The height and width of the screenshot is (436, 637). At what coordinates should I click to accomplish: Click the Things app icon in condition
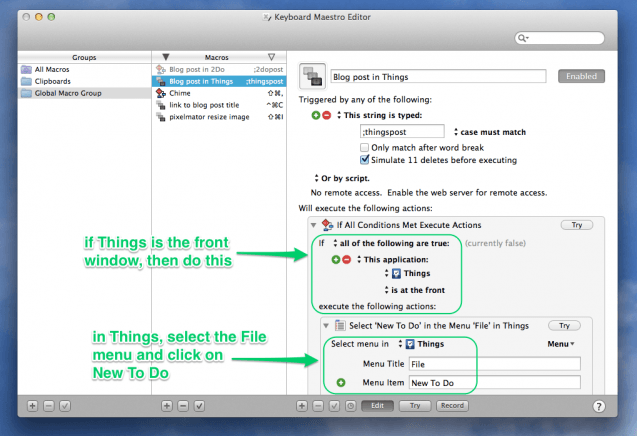pyautogui.click(x=396, y=273)
